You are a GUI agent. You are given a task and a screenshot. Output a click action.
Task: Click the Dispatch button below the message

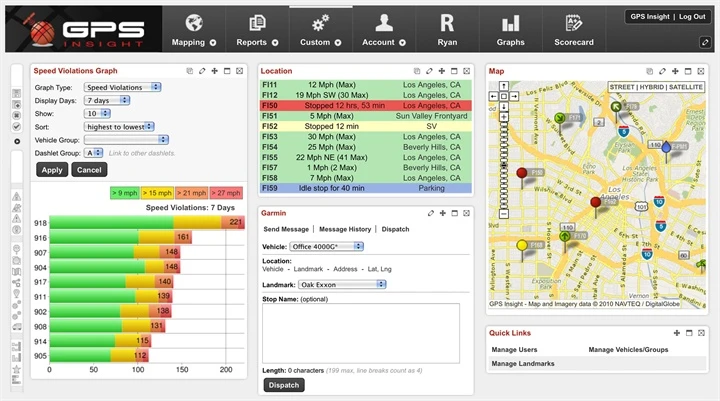pyautogui.click(x=284, y=385)
